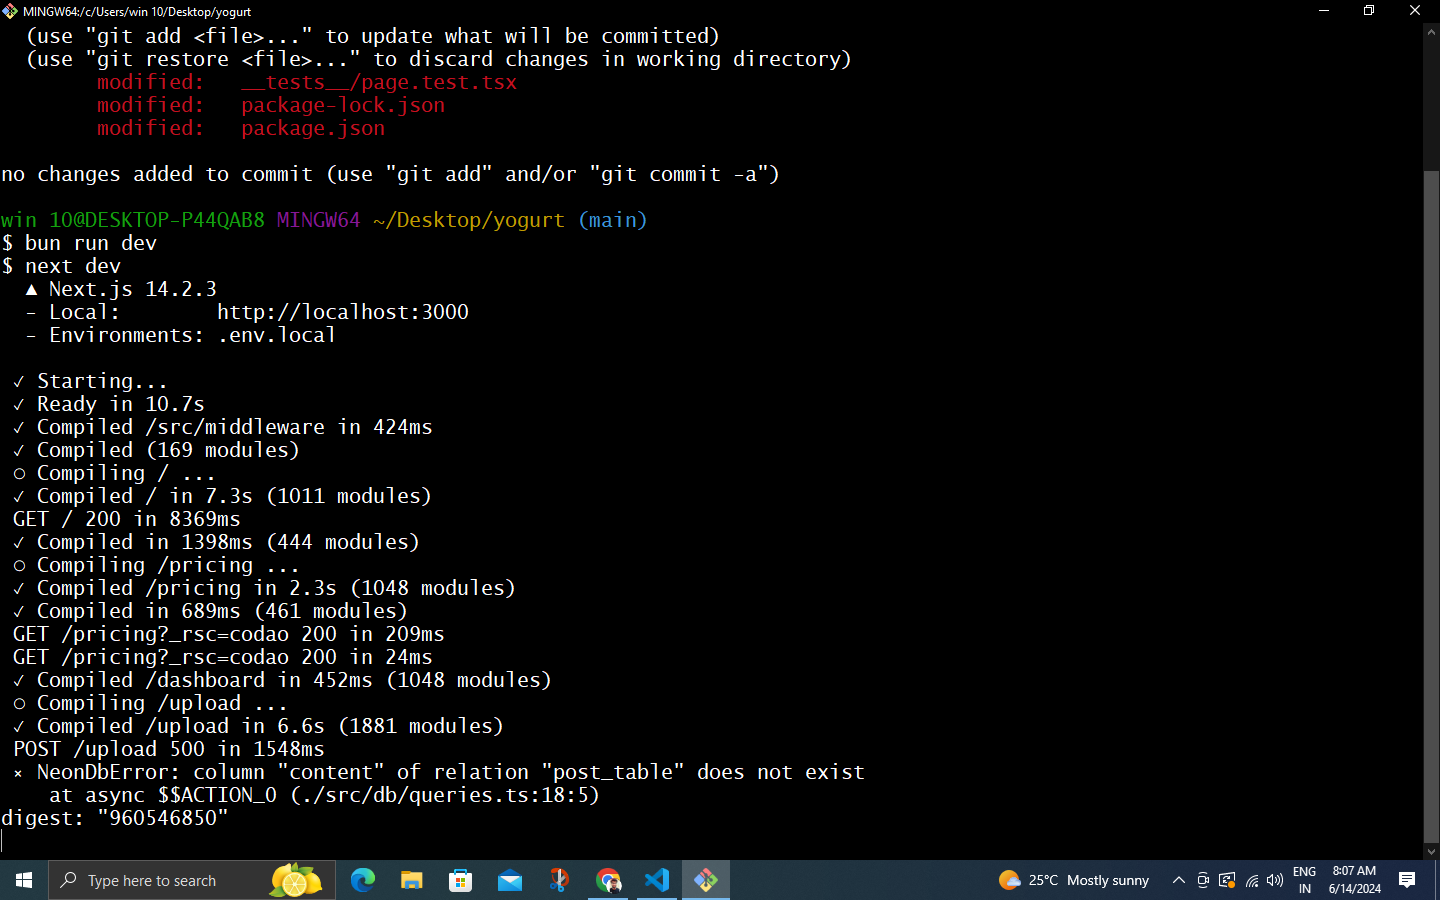Click the "Ready in 10.7s" line
Viewport: 1440px width, 900px height.
coord(109,404)
